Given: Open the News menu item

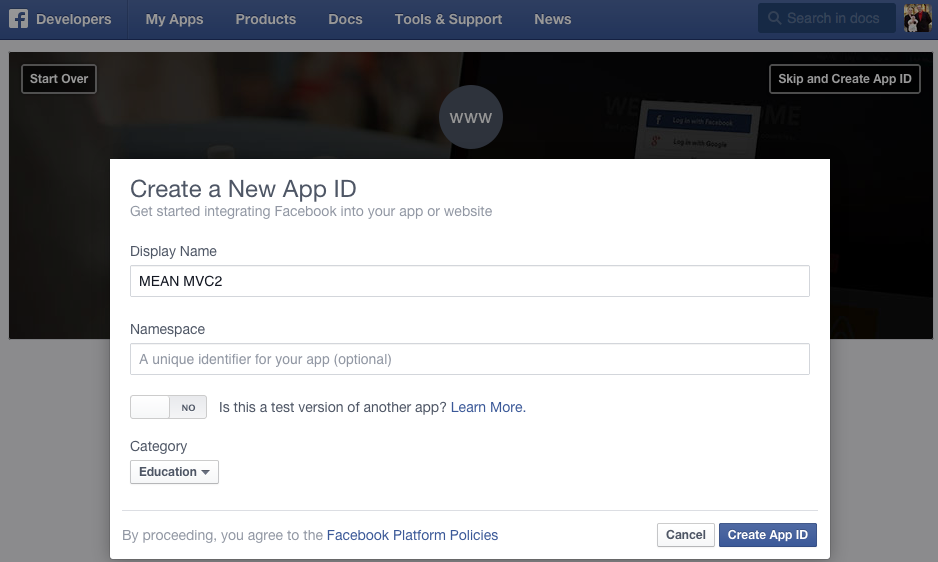Looking at the screenshot, I should click(x=553, y=19).
